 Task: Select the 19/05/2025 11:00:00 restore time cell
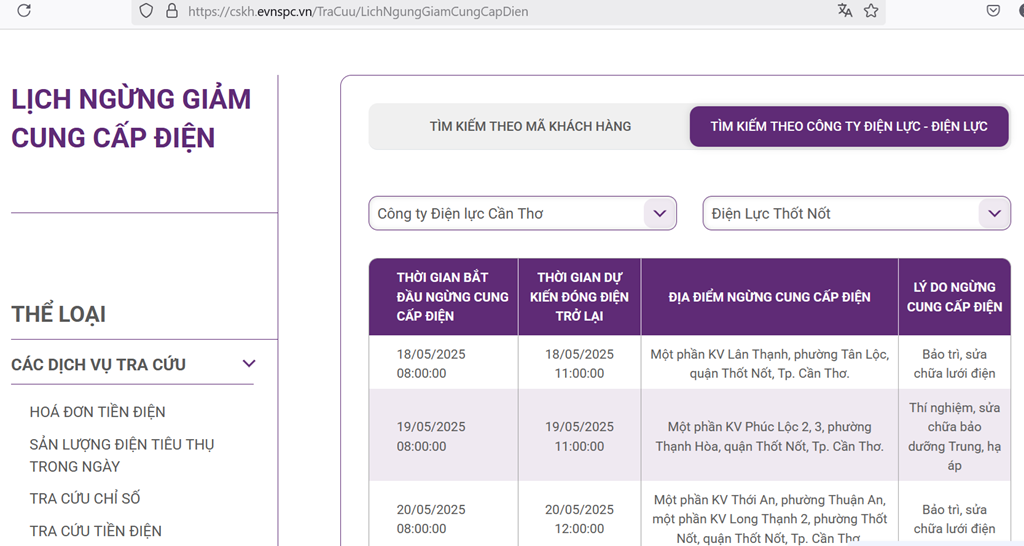[x=579, y=436]
